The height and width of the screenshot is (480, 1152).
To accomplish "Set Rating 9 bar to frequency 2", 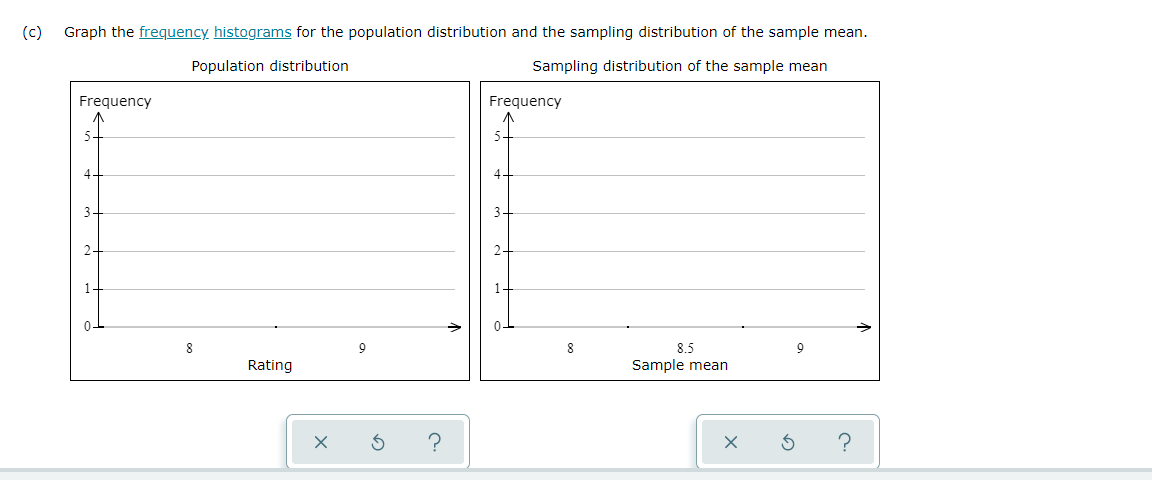I will (361, 251).
